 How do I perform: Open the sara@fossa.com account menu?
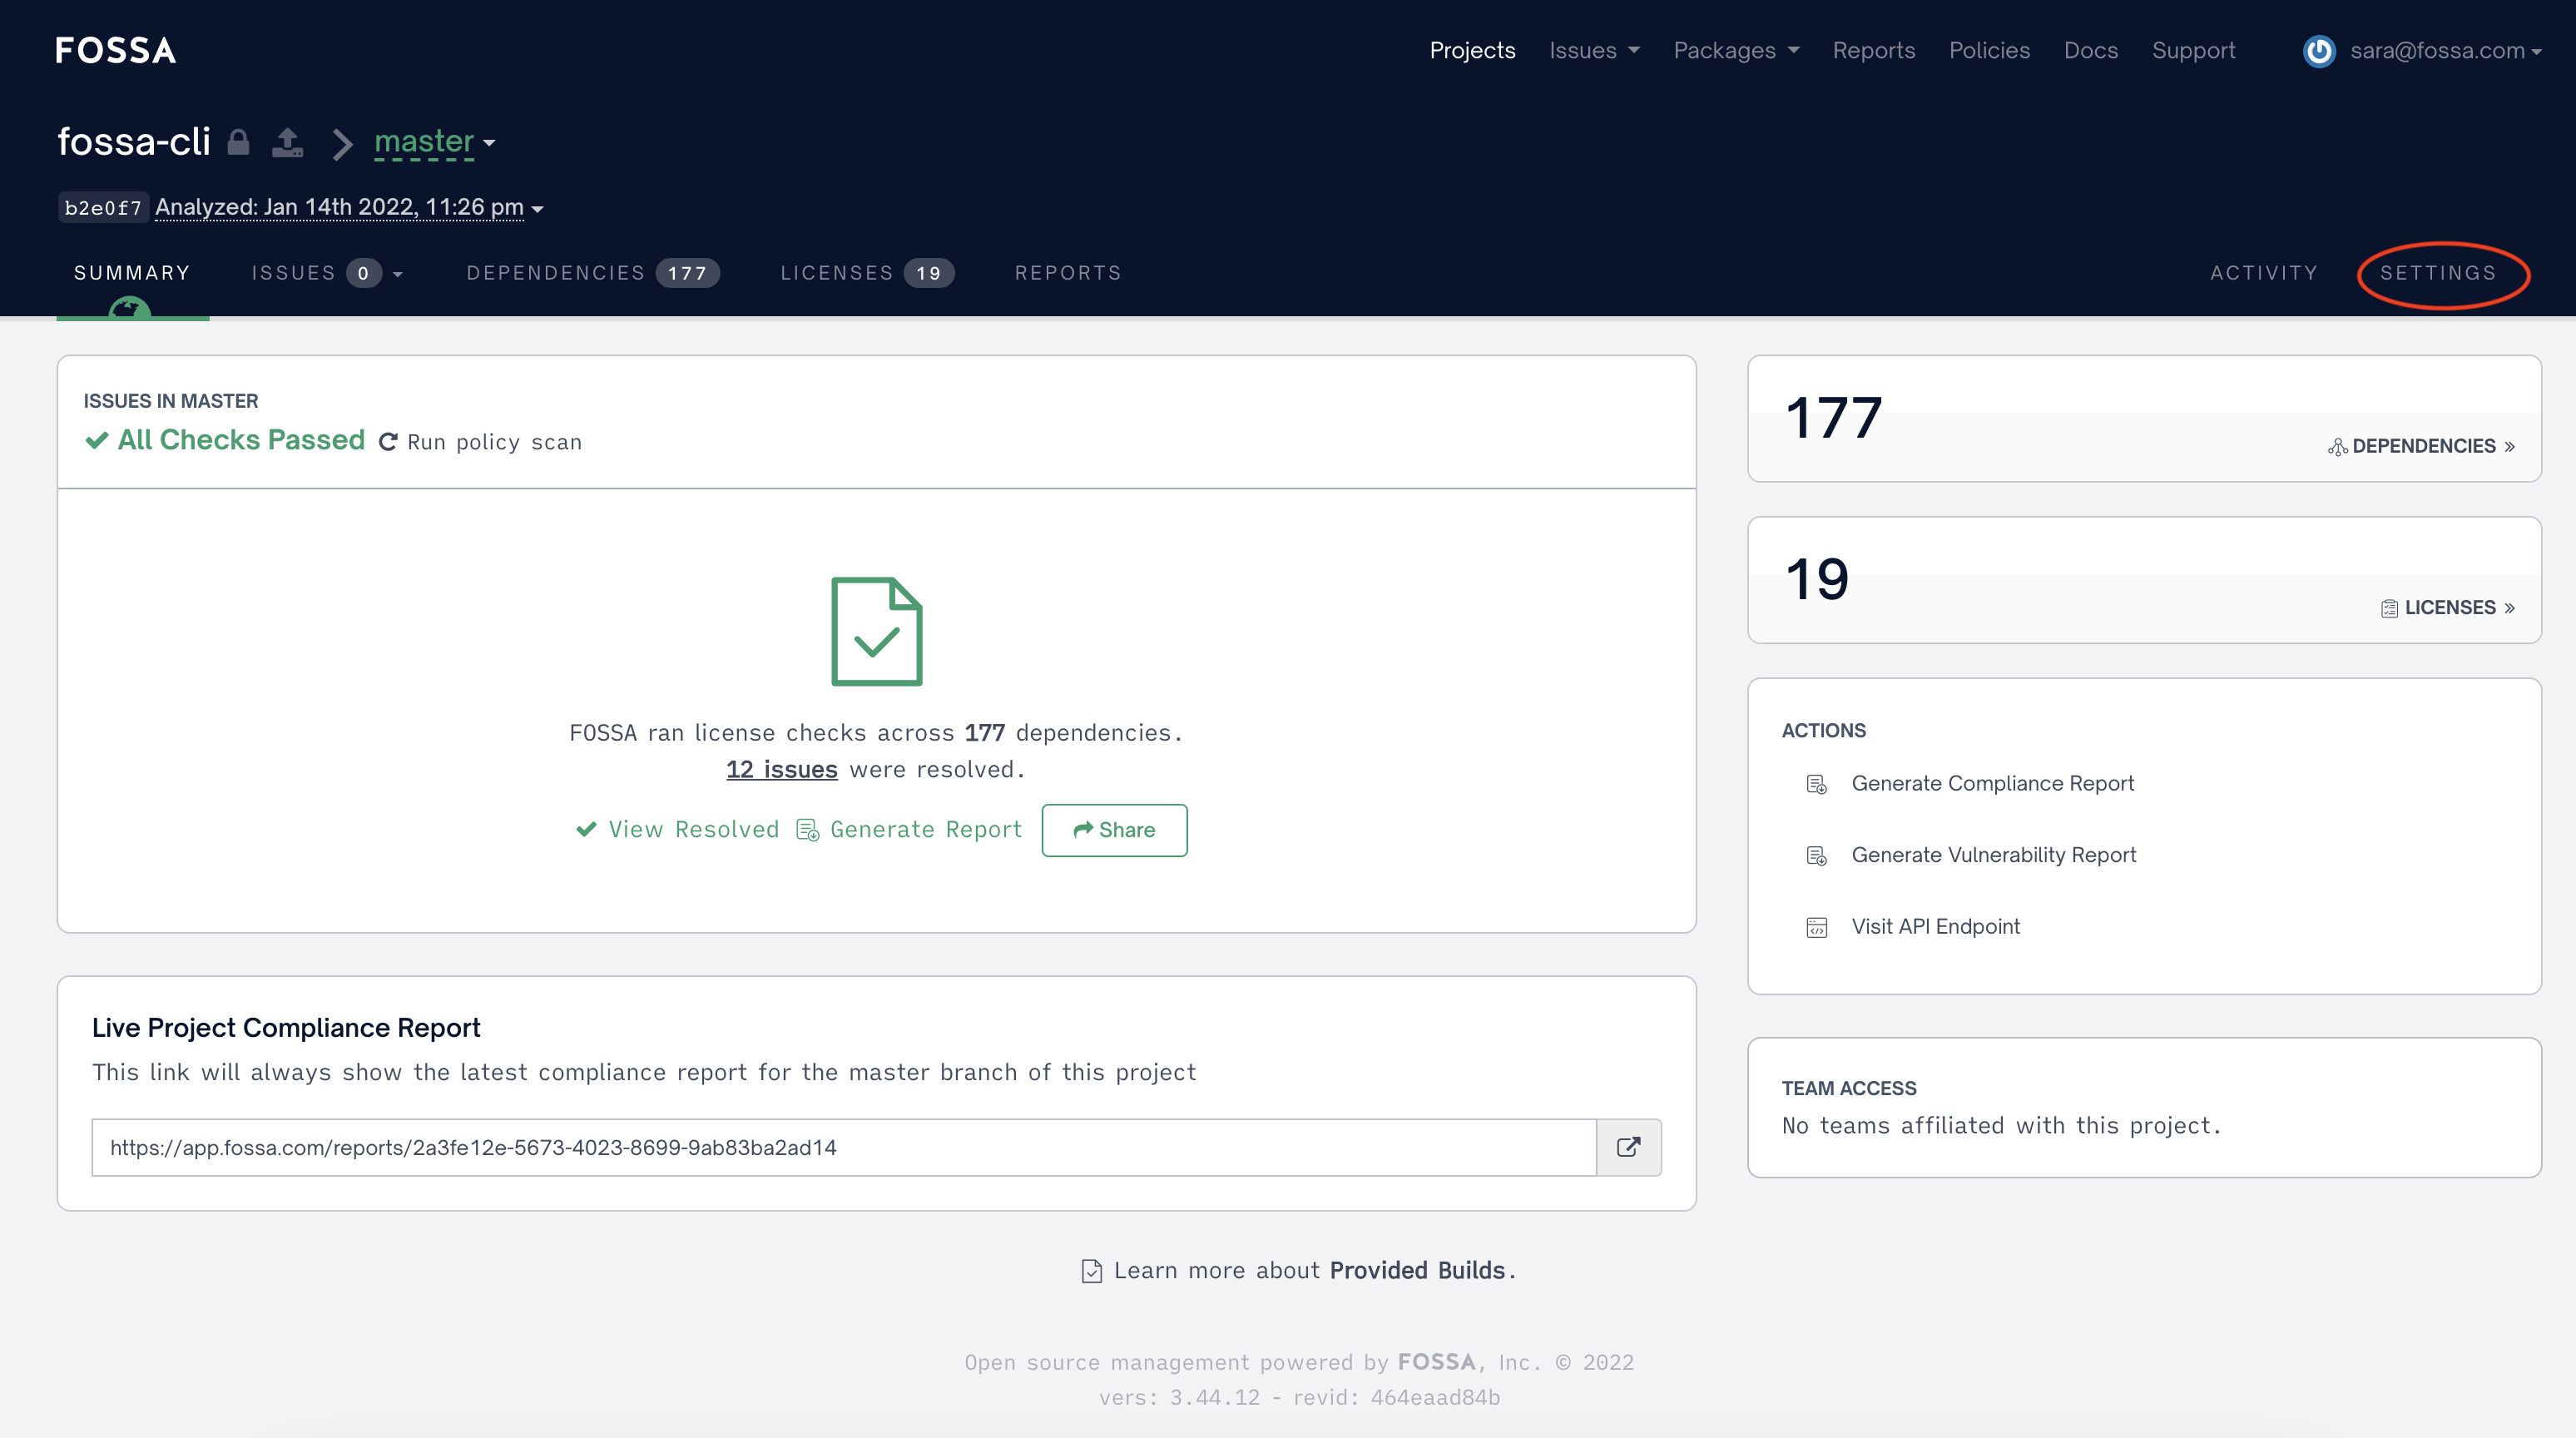click(x=2444, y=51)
